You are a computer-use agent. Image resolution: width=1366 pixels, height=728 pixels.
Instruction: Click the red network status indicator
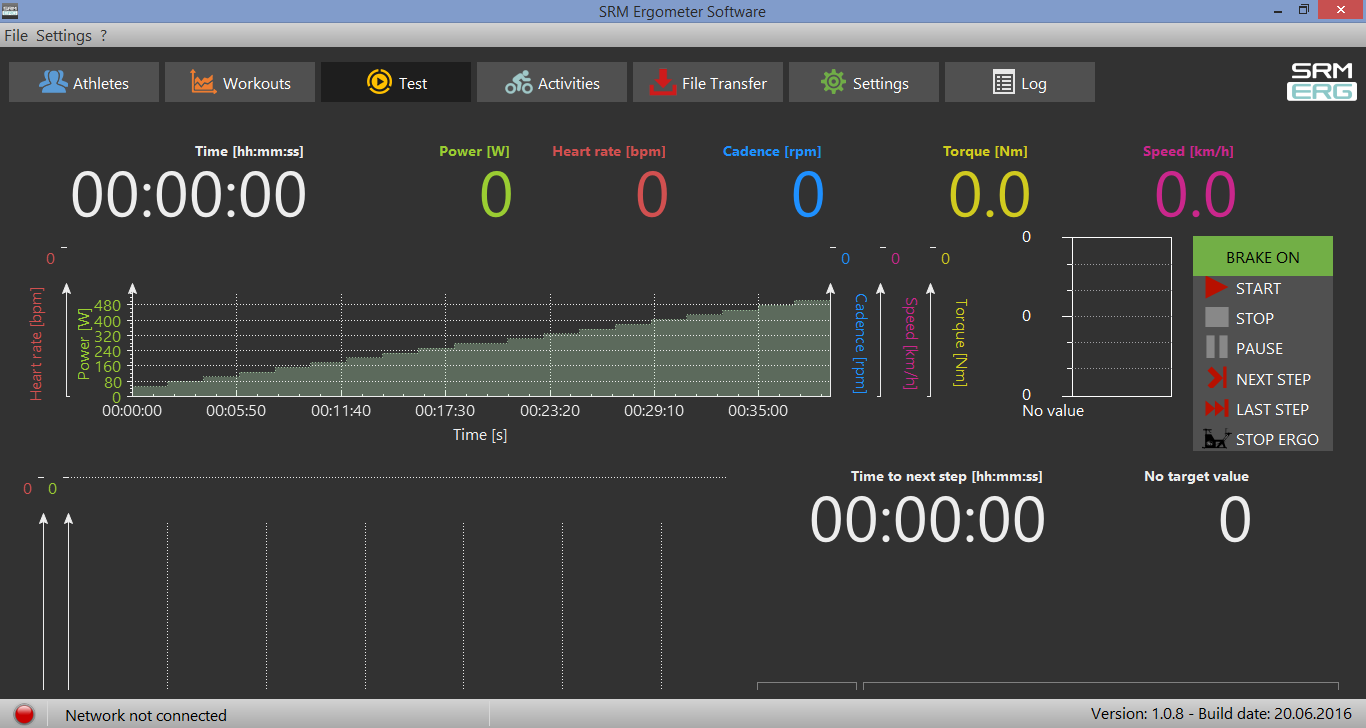[25, 714]
